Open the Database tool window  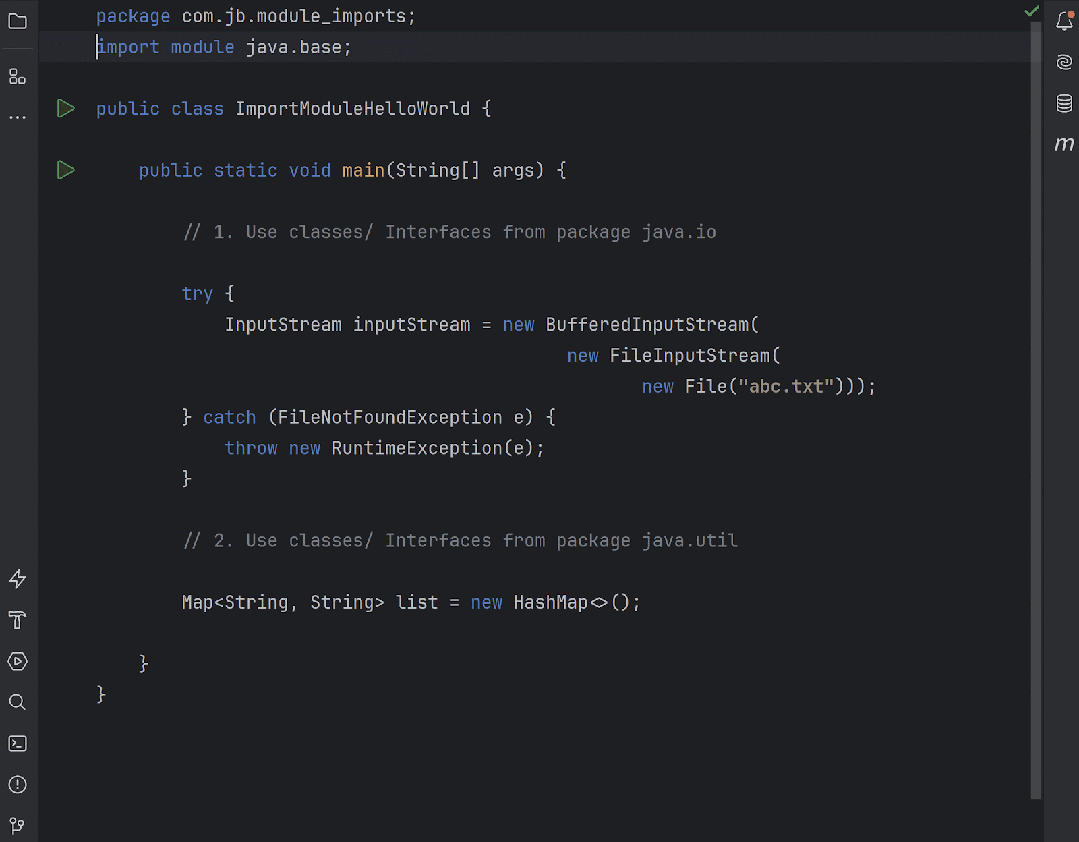click(1064, 103)
